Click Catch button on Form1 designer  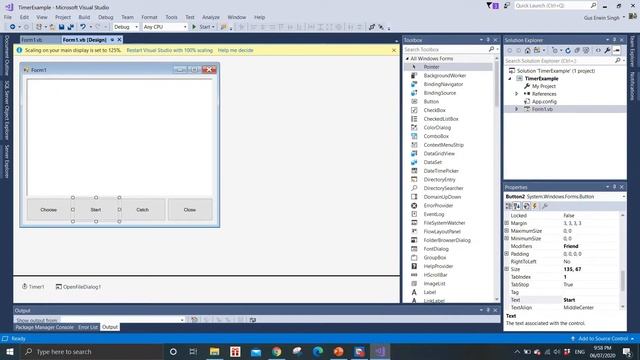[x=143, y=210]
